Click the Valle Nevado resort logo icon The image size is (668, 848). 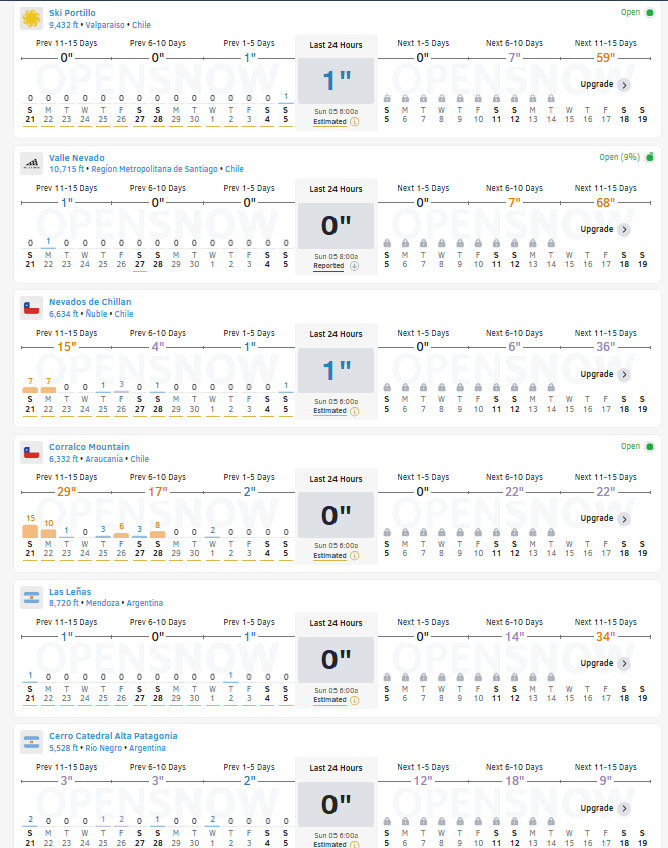(x=31, y=163)
